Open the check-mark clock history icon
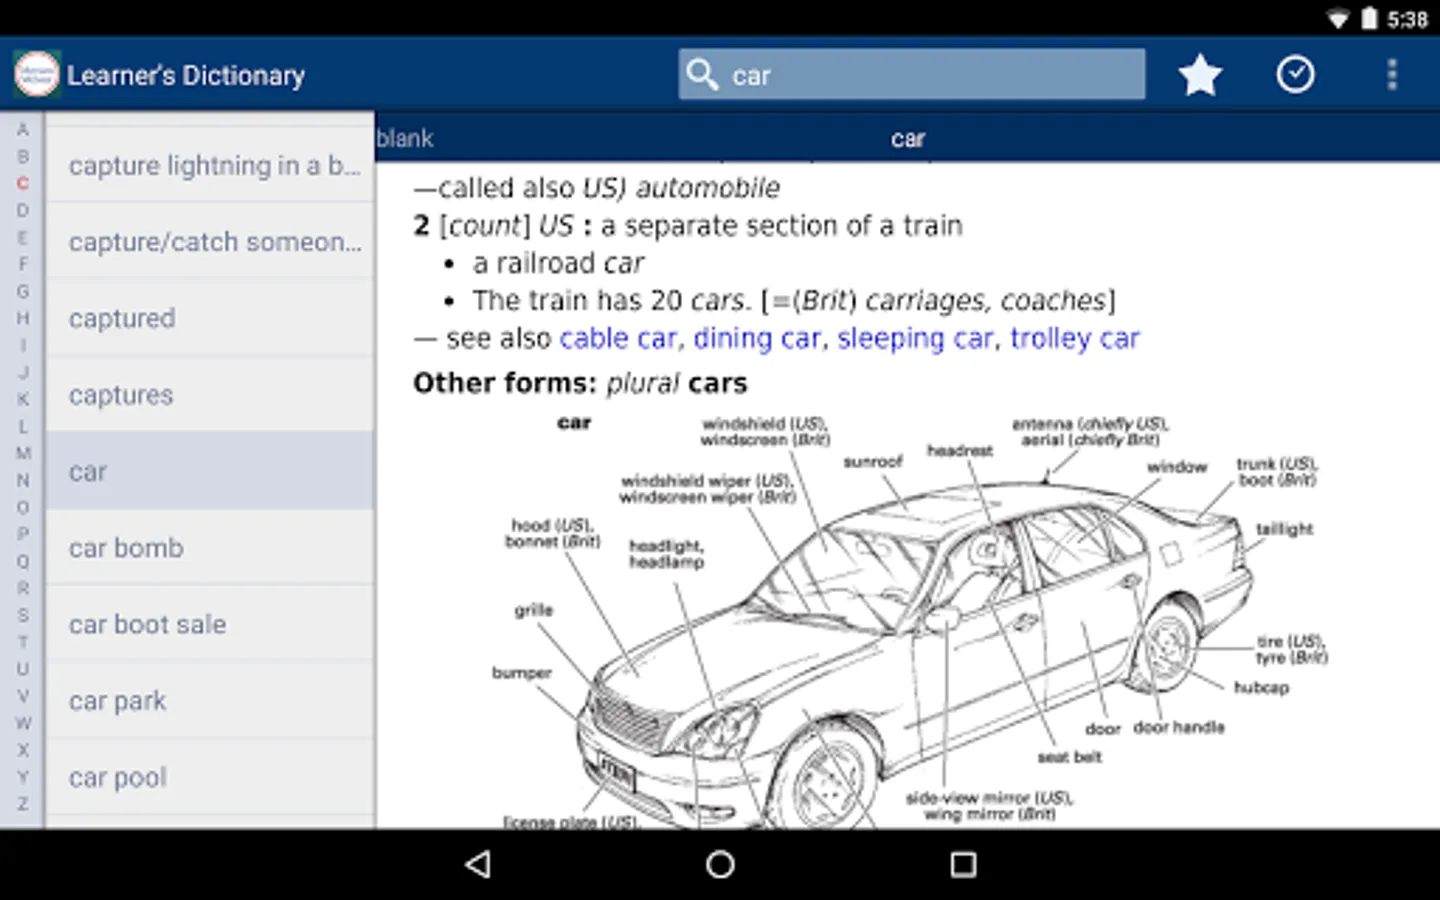Viewport: 1440px width, 900px height. point(1295,74)
